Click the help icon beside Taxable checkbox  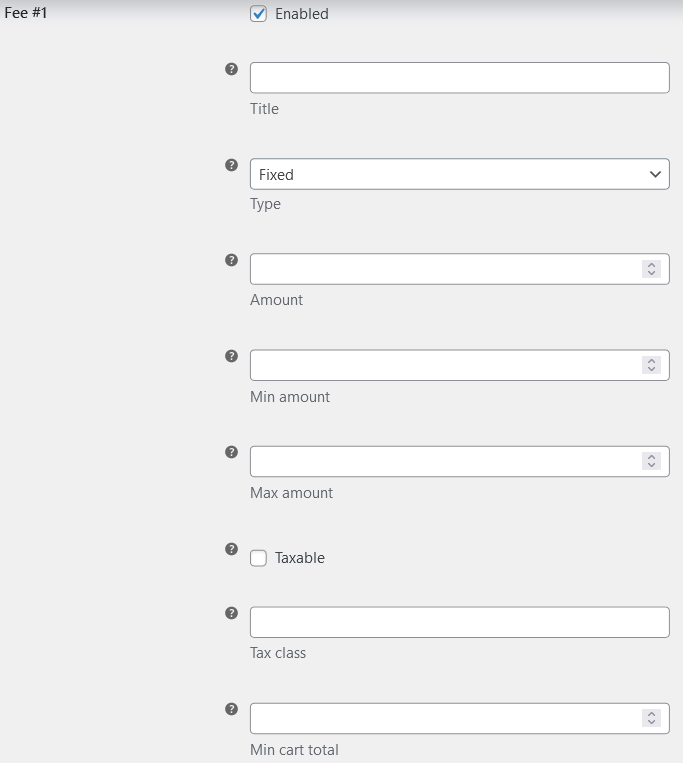[232, 549]
